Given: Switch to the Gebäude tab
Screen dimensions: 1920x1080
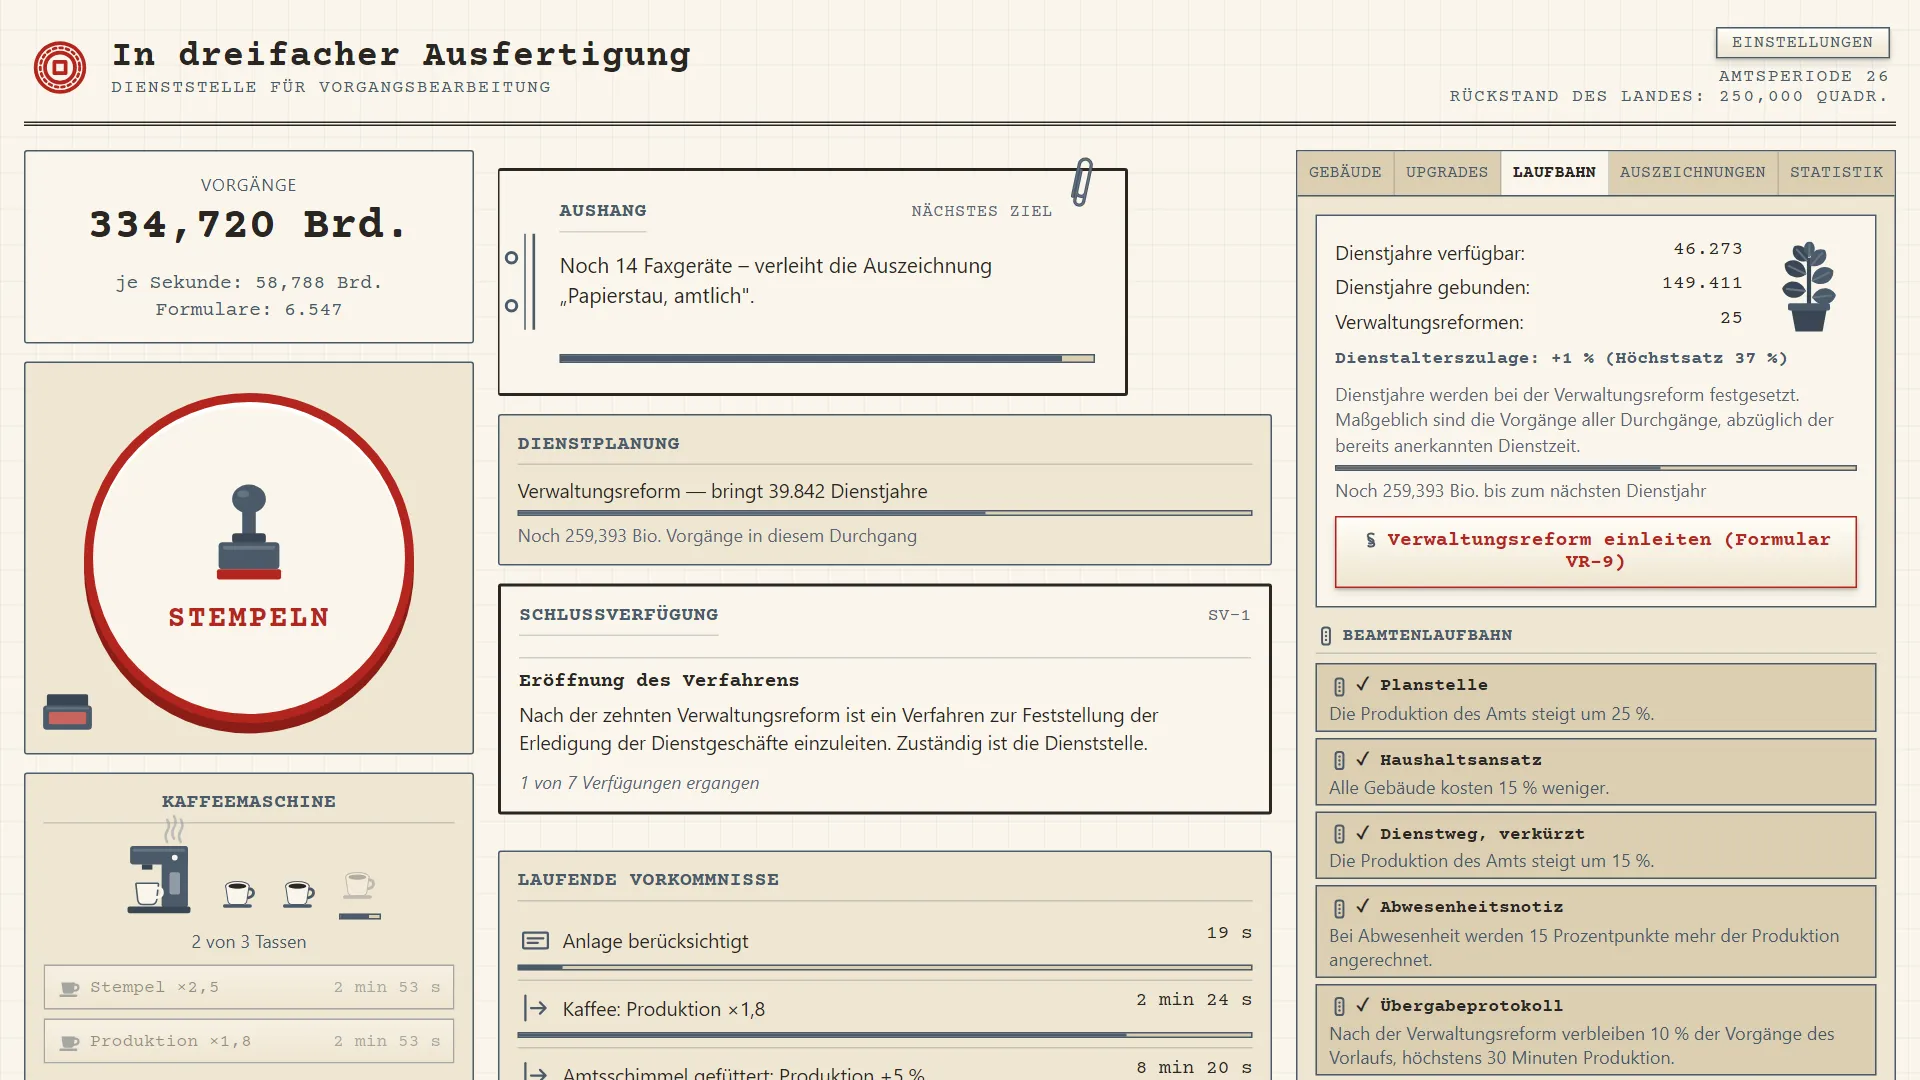Looking at the screenshot, I should pyautogui.click(x=1345, y=172).
